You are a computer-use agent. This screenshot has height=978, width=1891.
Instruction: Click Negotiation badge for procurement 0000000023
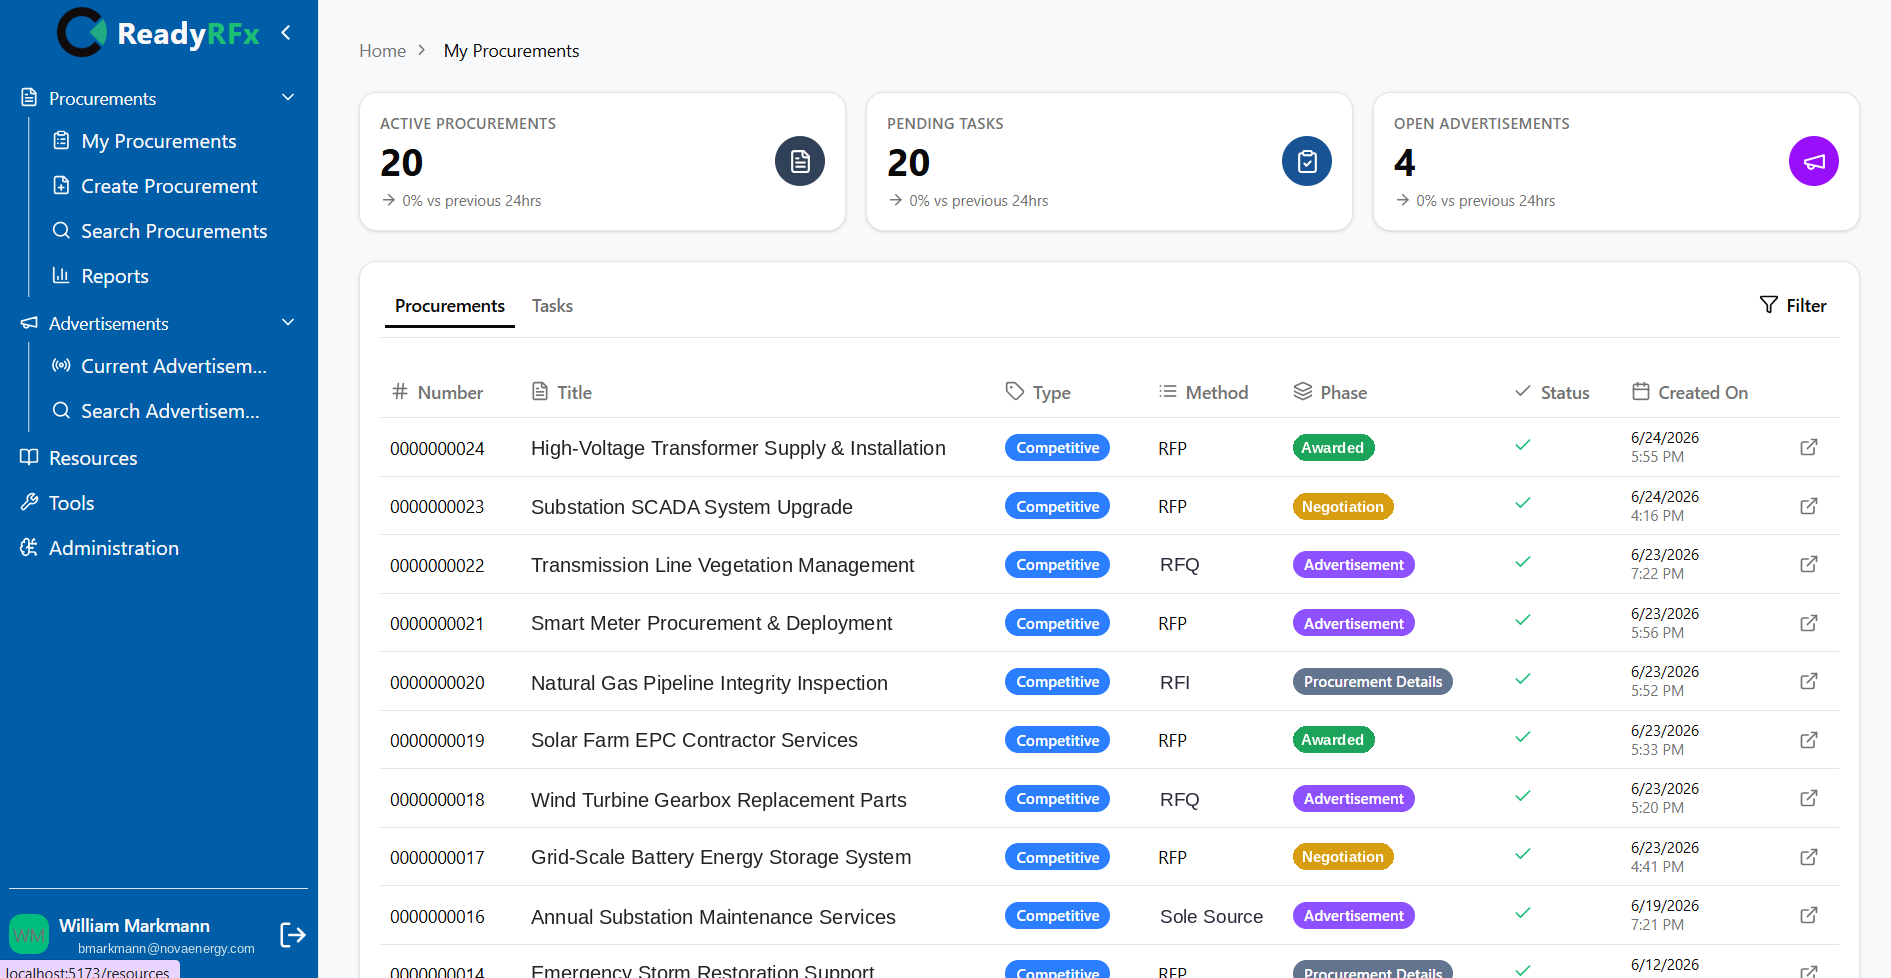click(1343, 507)
